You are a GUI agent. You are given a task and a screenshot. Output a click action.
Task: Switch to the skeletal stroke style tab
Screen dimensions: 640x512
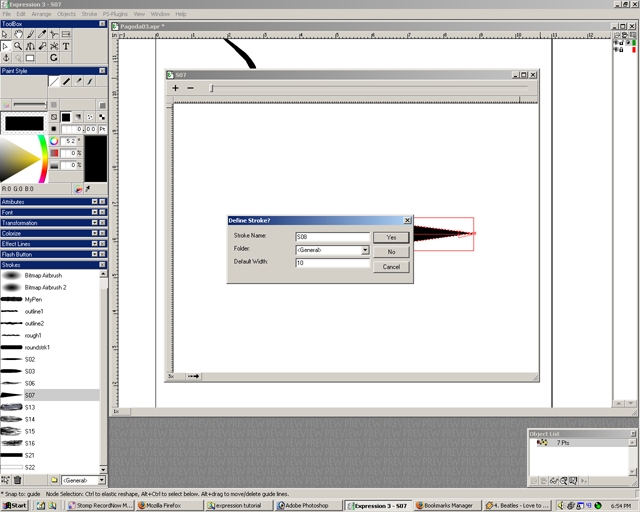(90, 82)
